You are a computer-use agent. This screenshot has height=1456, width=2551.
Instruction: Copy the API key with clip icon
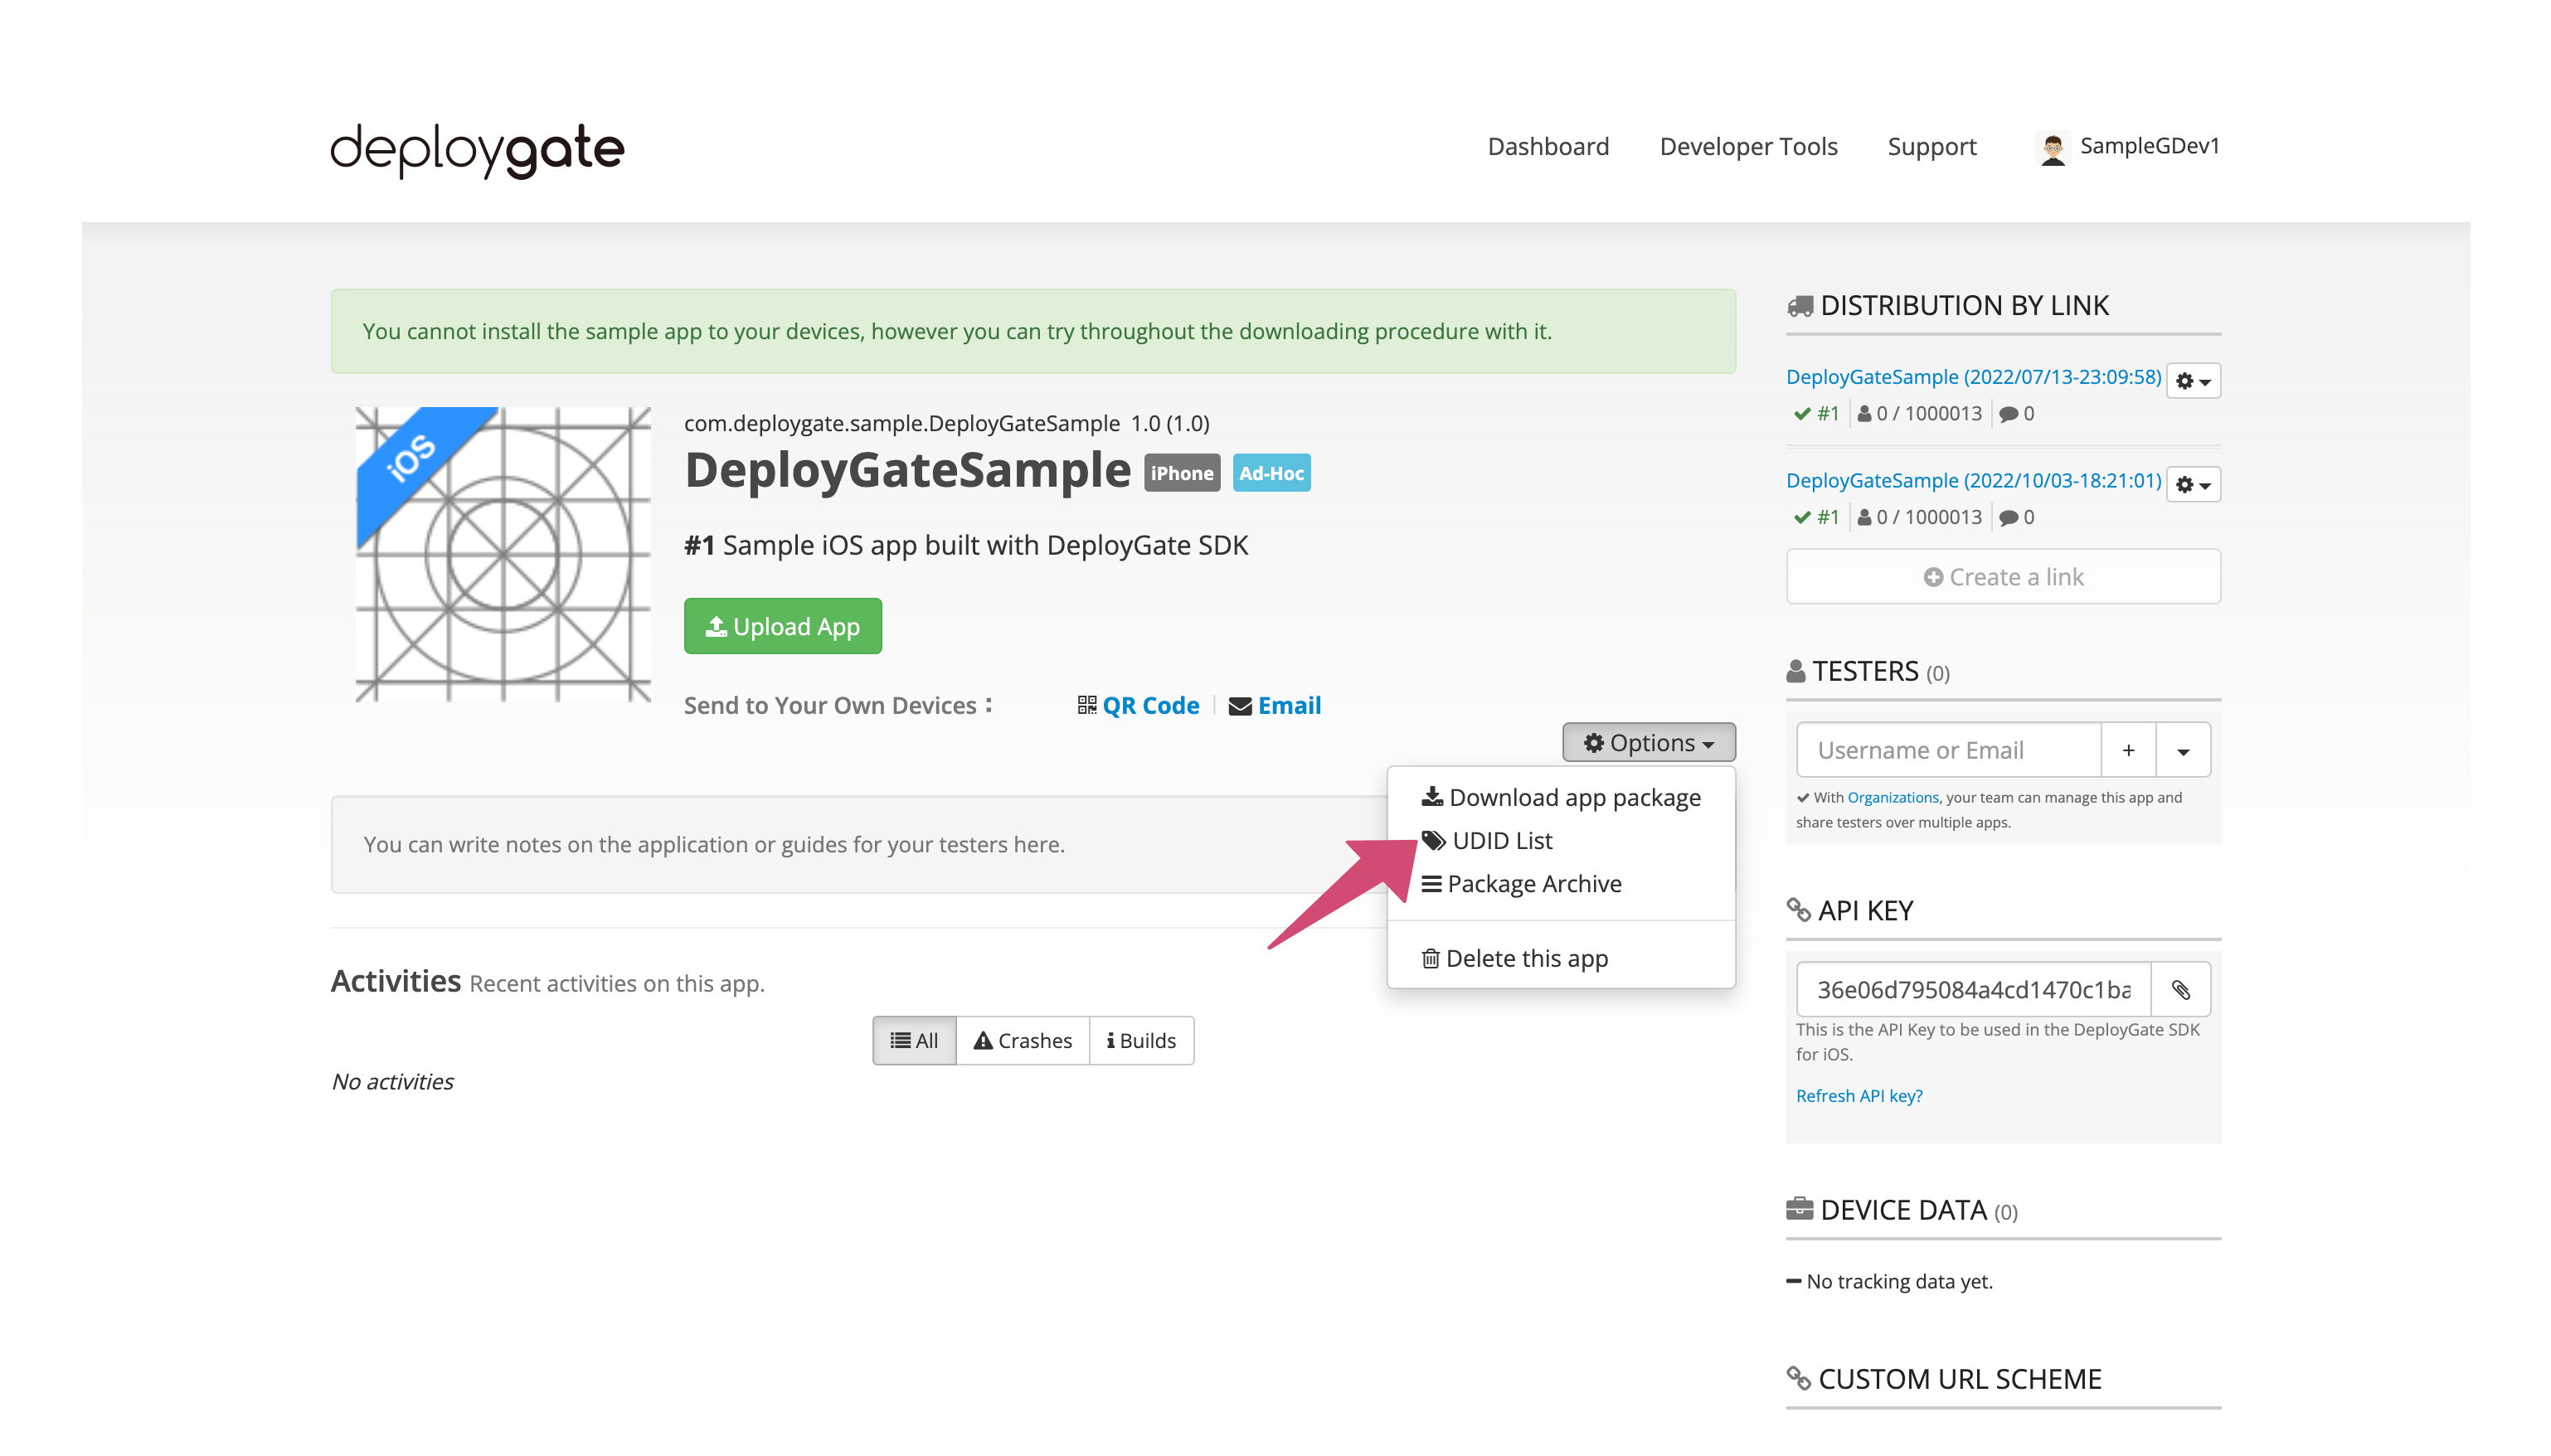click(x=2180, y=989)
